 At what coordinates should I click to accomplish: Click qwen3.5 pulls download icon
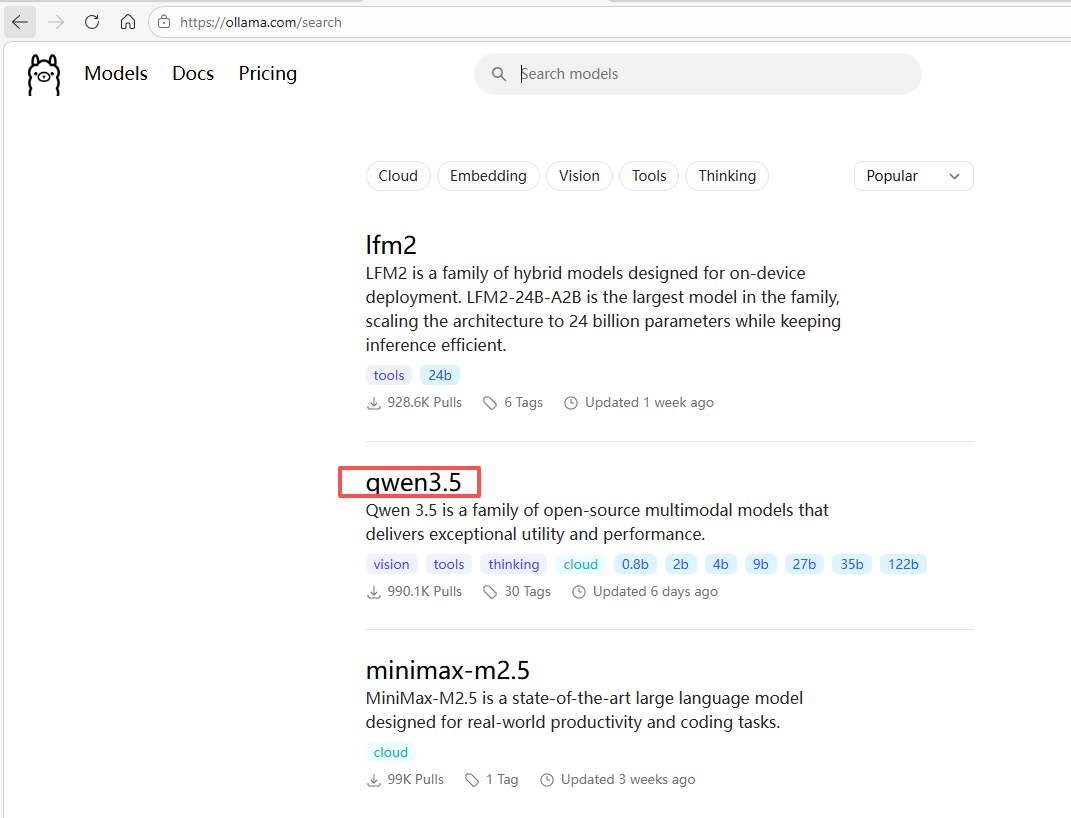pos(374,592)
